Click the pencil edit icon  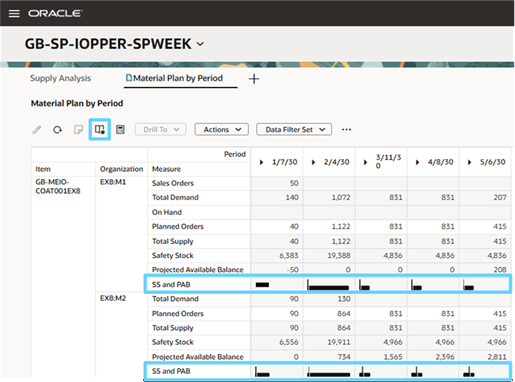37,129
